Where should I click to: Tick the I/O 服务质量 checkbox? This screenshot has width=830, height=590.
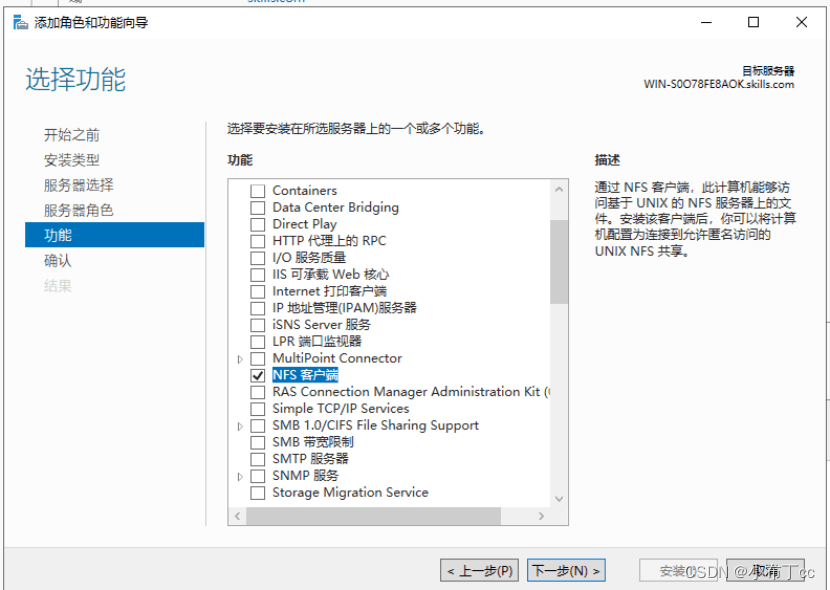[258, 258]
